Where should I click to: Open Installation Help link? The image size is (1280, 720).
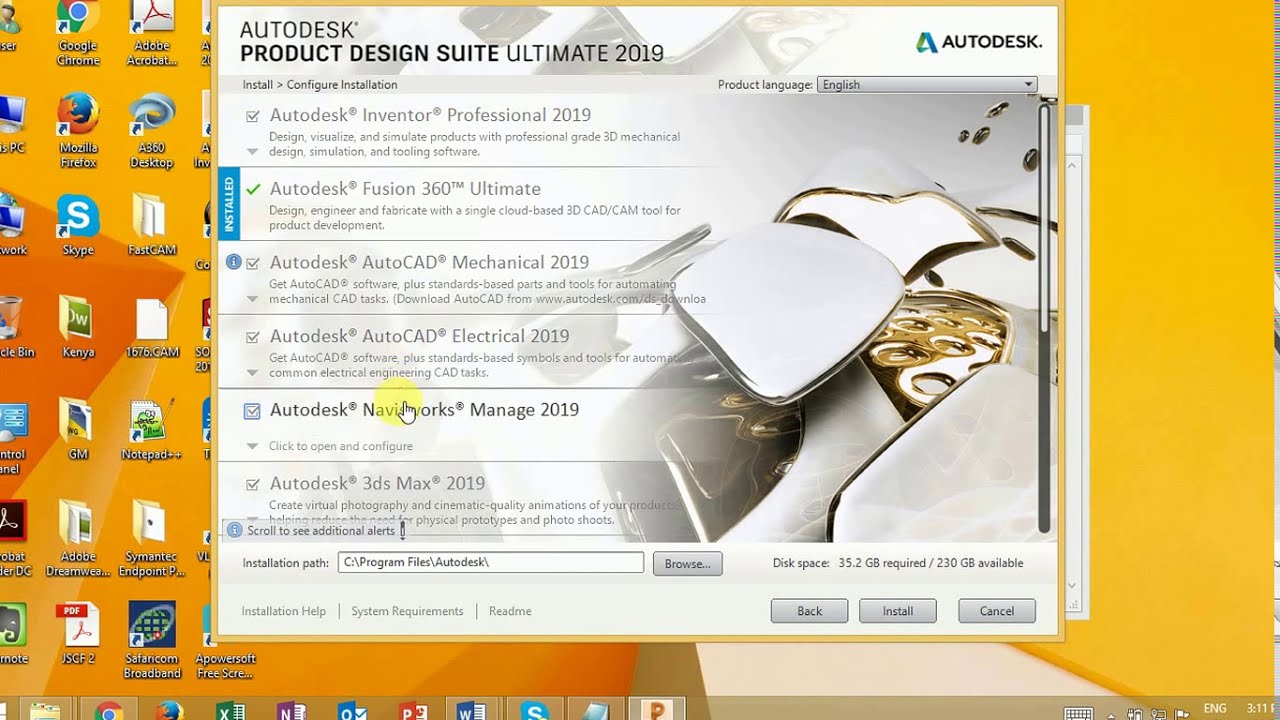coord(284,611)
